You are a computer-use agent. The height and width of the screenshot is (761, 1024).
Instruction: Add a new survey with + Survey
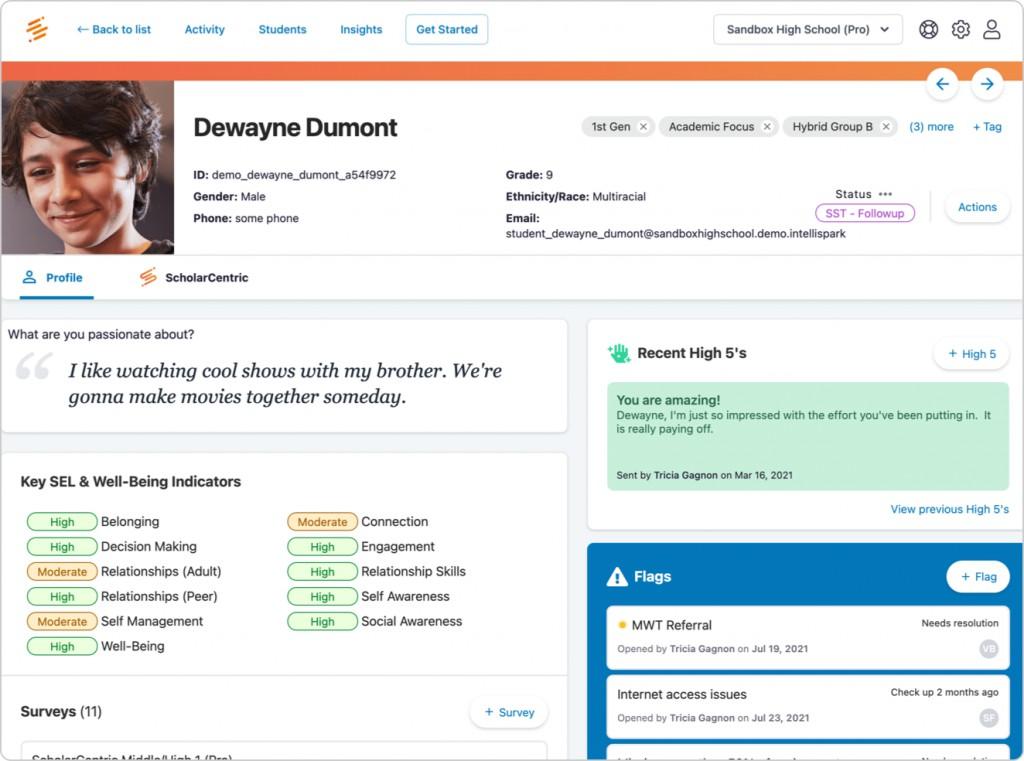(x=509, y=712)
